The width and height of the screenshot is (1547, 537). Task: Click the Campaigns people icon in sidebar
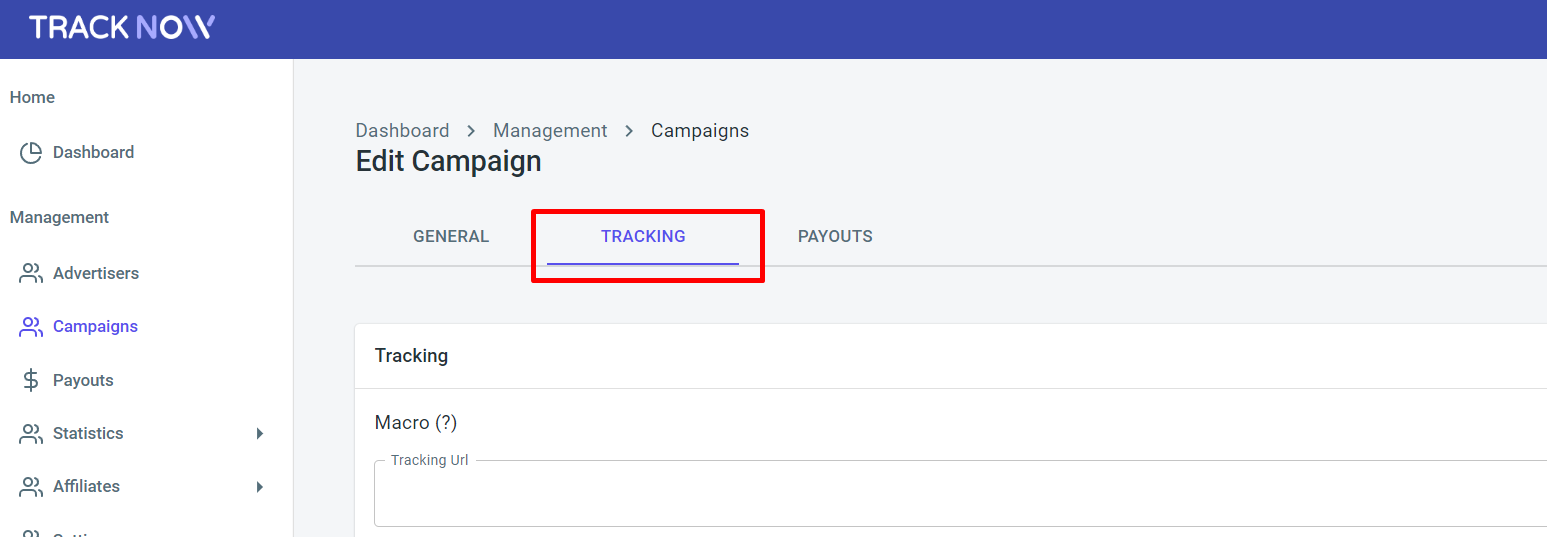(31, 327)
